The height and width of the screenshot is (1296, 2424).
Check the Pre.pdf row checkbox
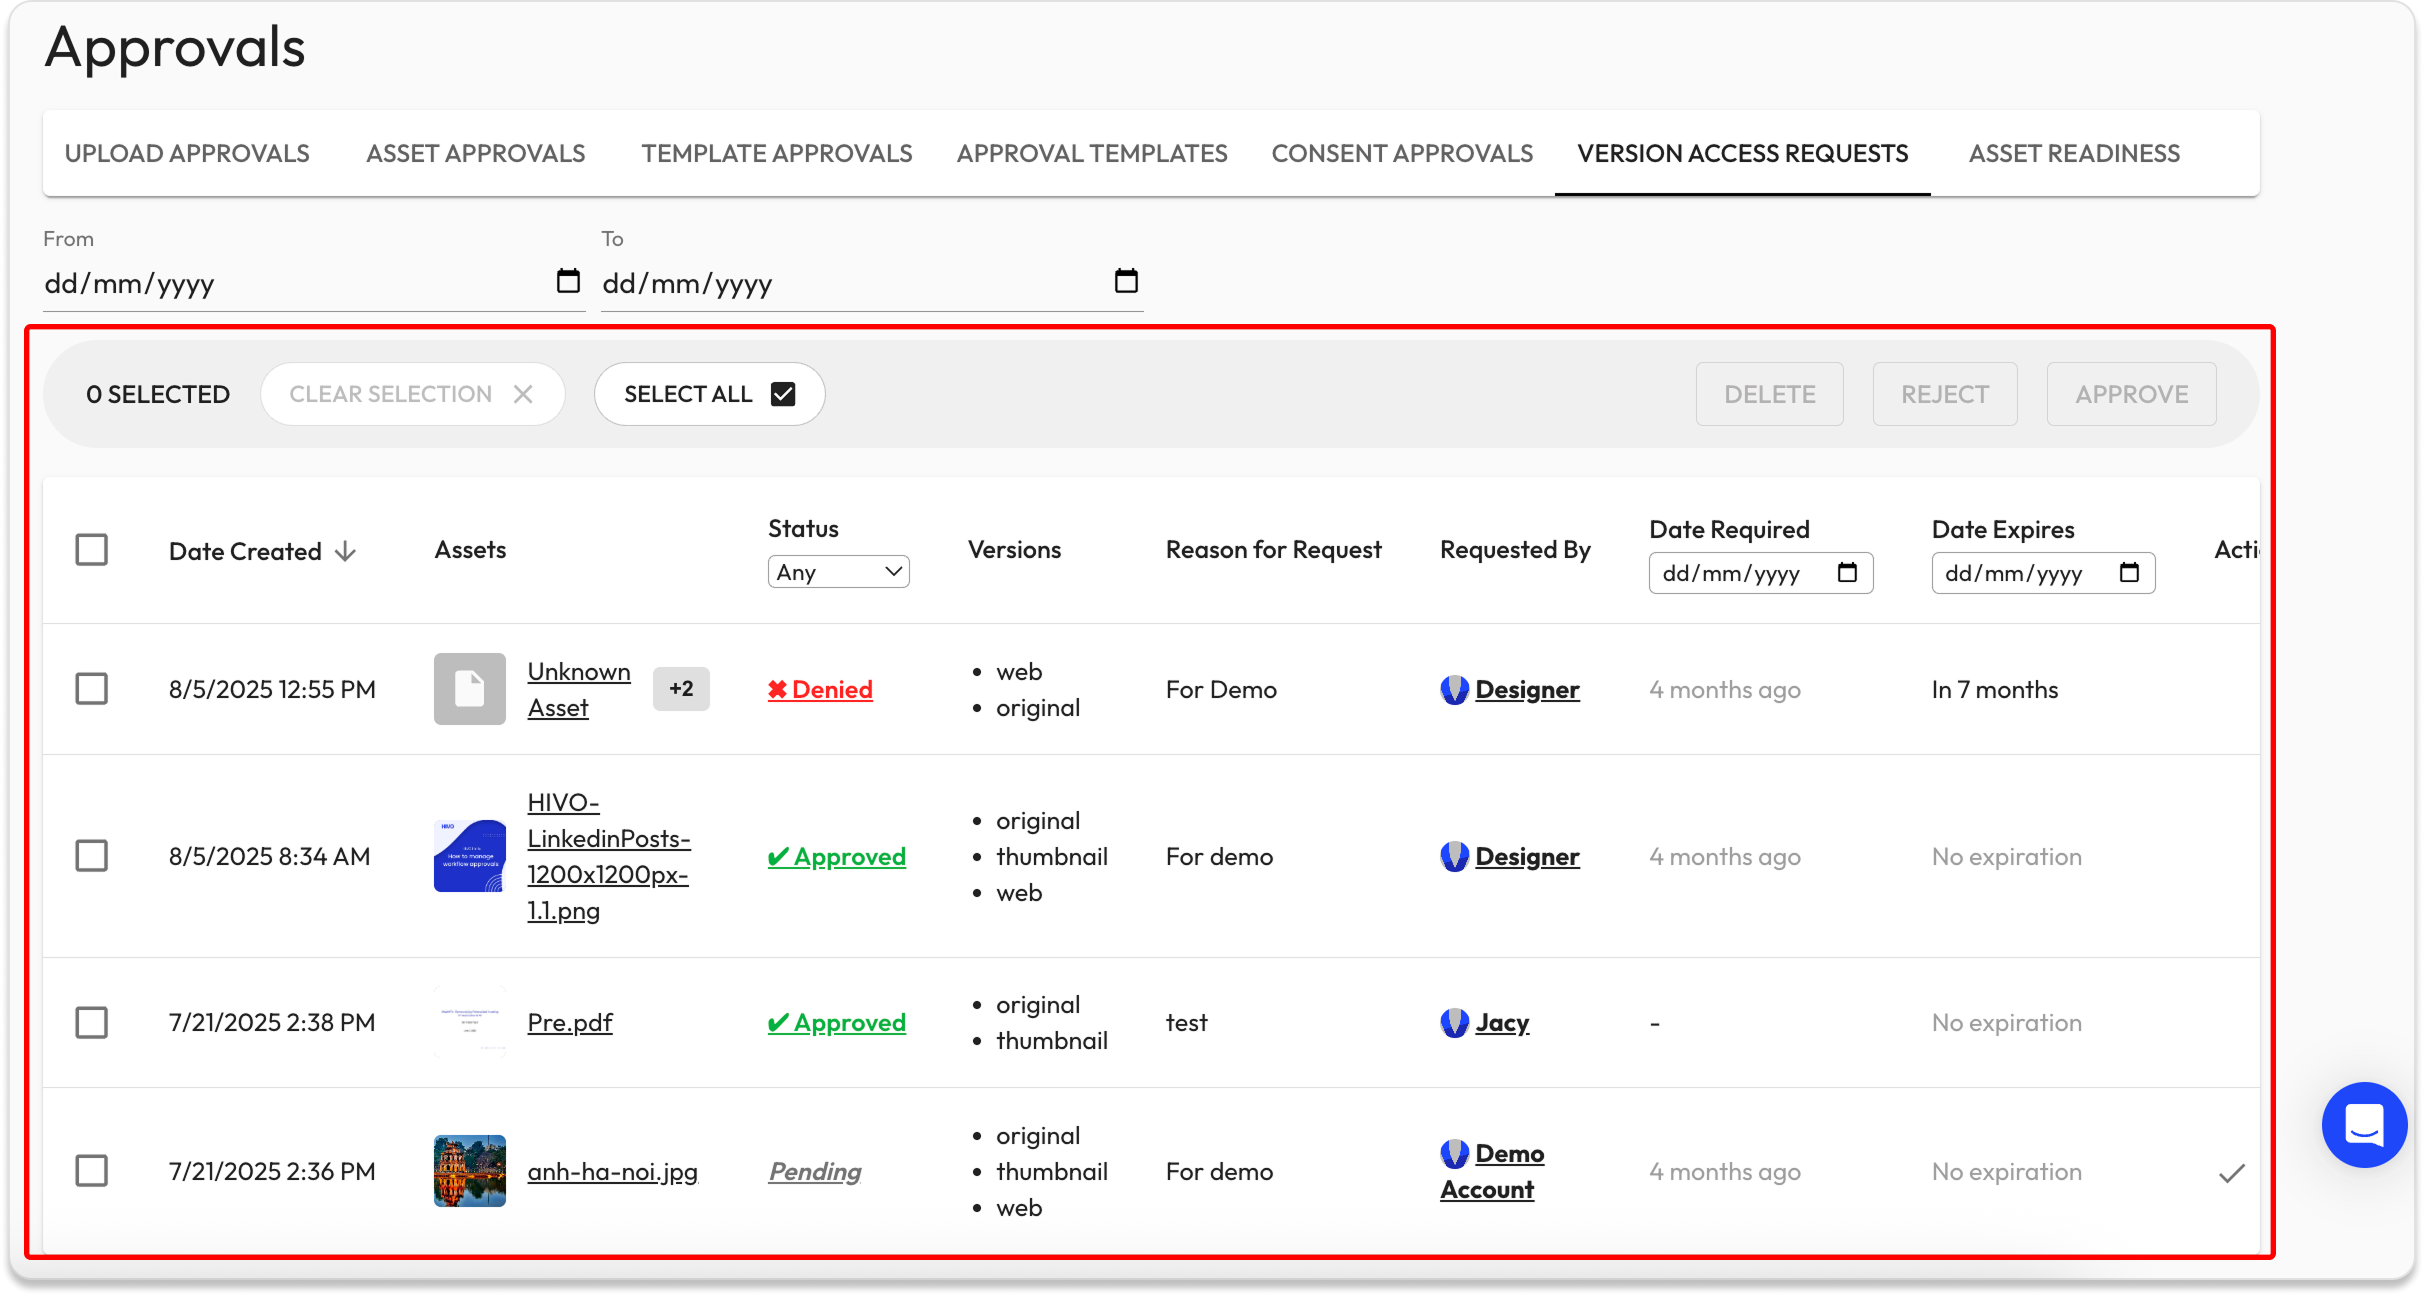(92, 1022)
